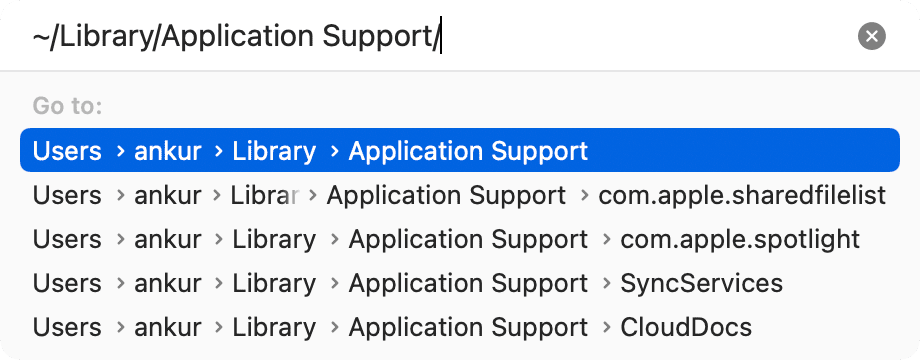920x360 pixels.
Task: Click 'Users' in the highlighted suggestion row
Action: point(67,151)
